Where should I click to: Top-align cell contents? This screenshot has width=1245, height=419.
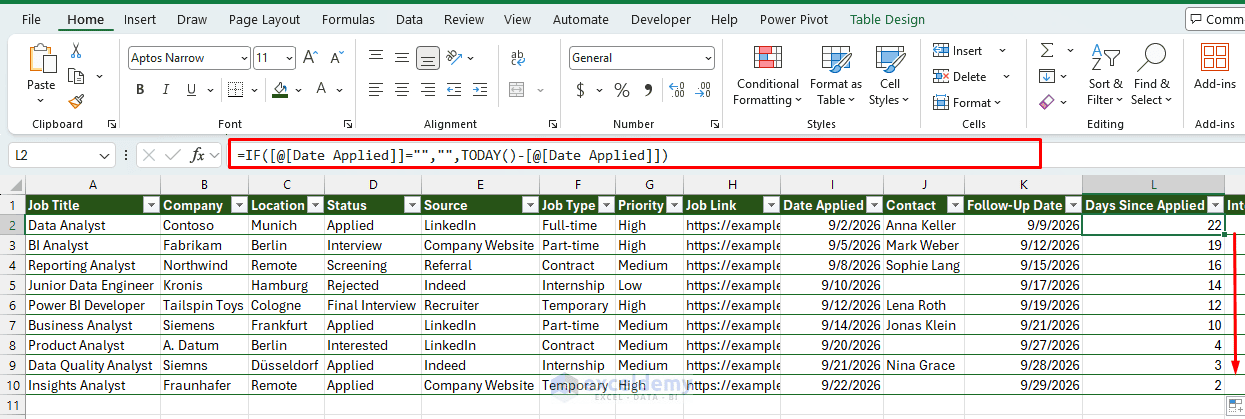point(375,58)
